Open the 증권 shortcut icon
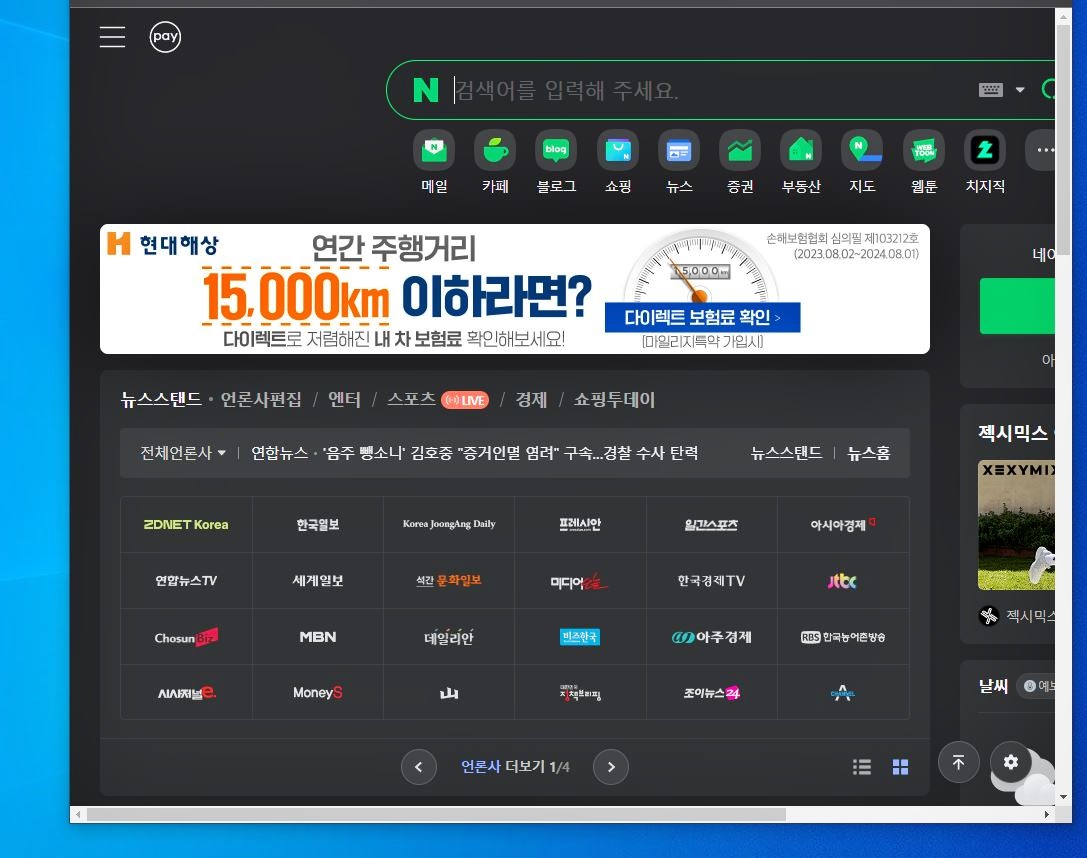The height and width of the screenshot is (858, 1087). tap(740, 150)
